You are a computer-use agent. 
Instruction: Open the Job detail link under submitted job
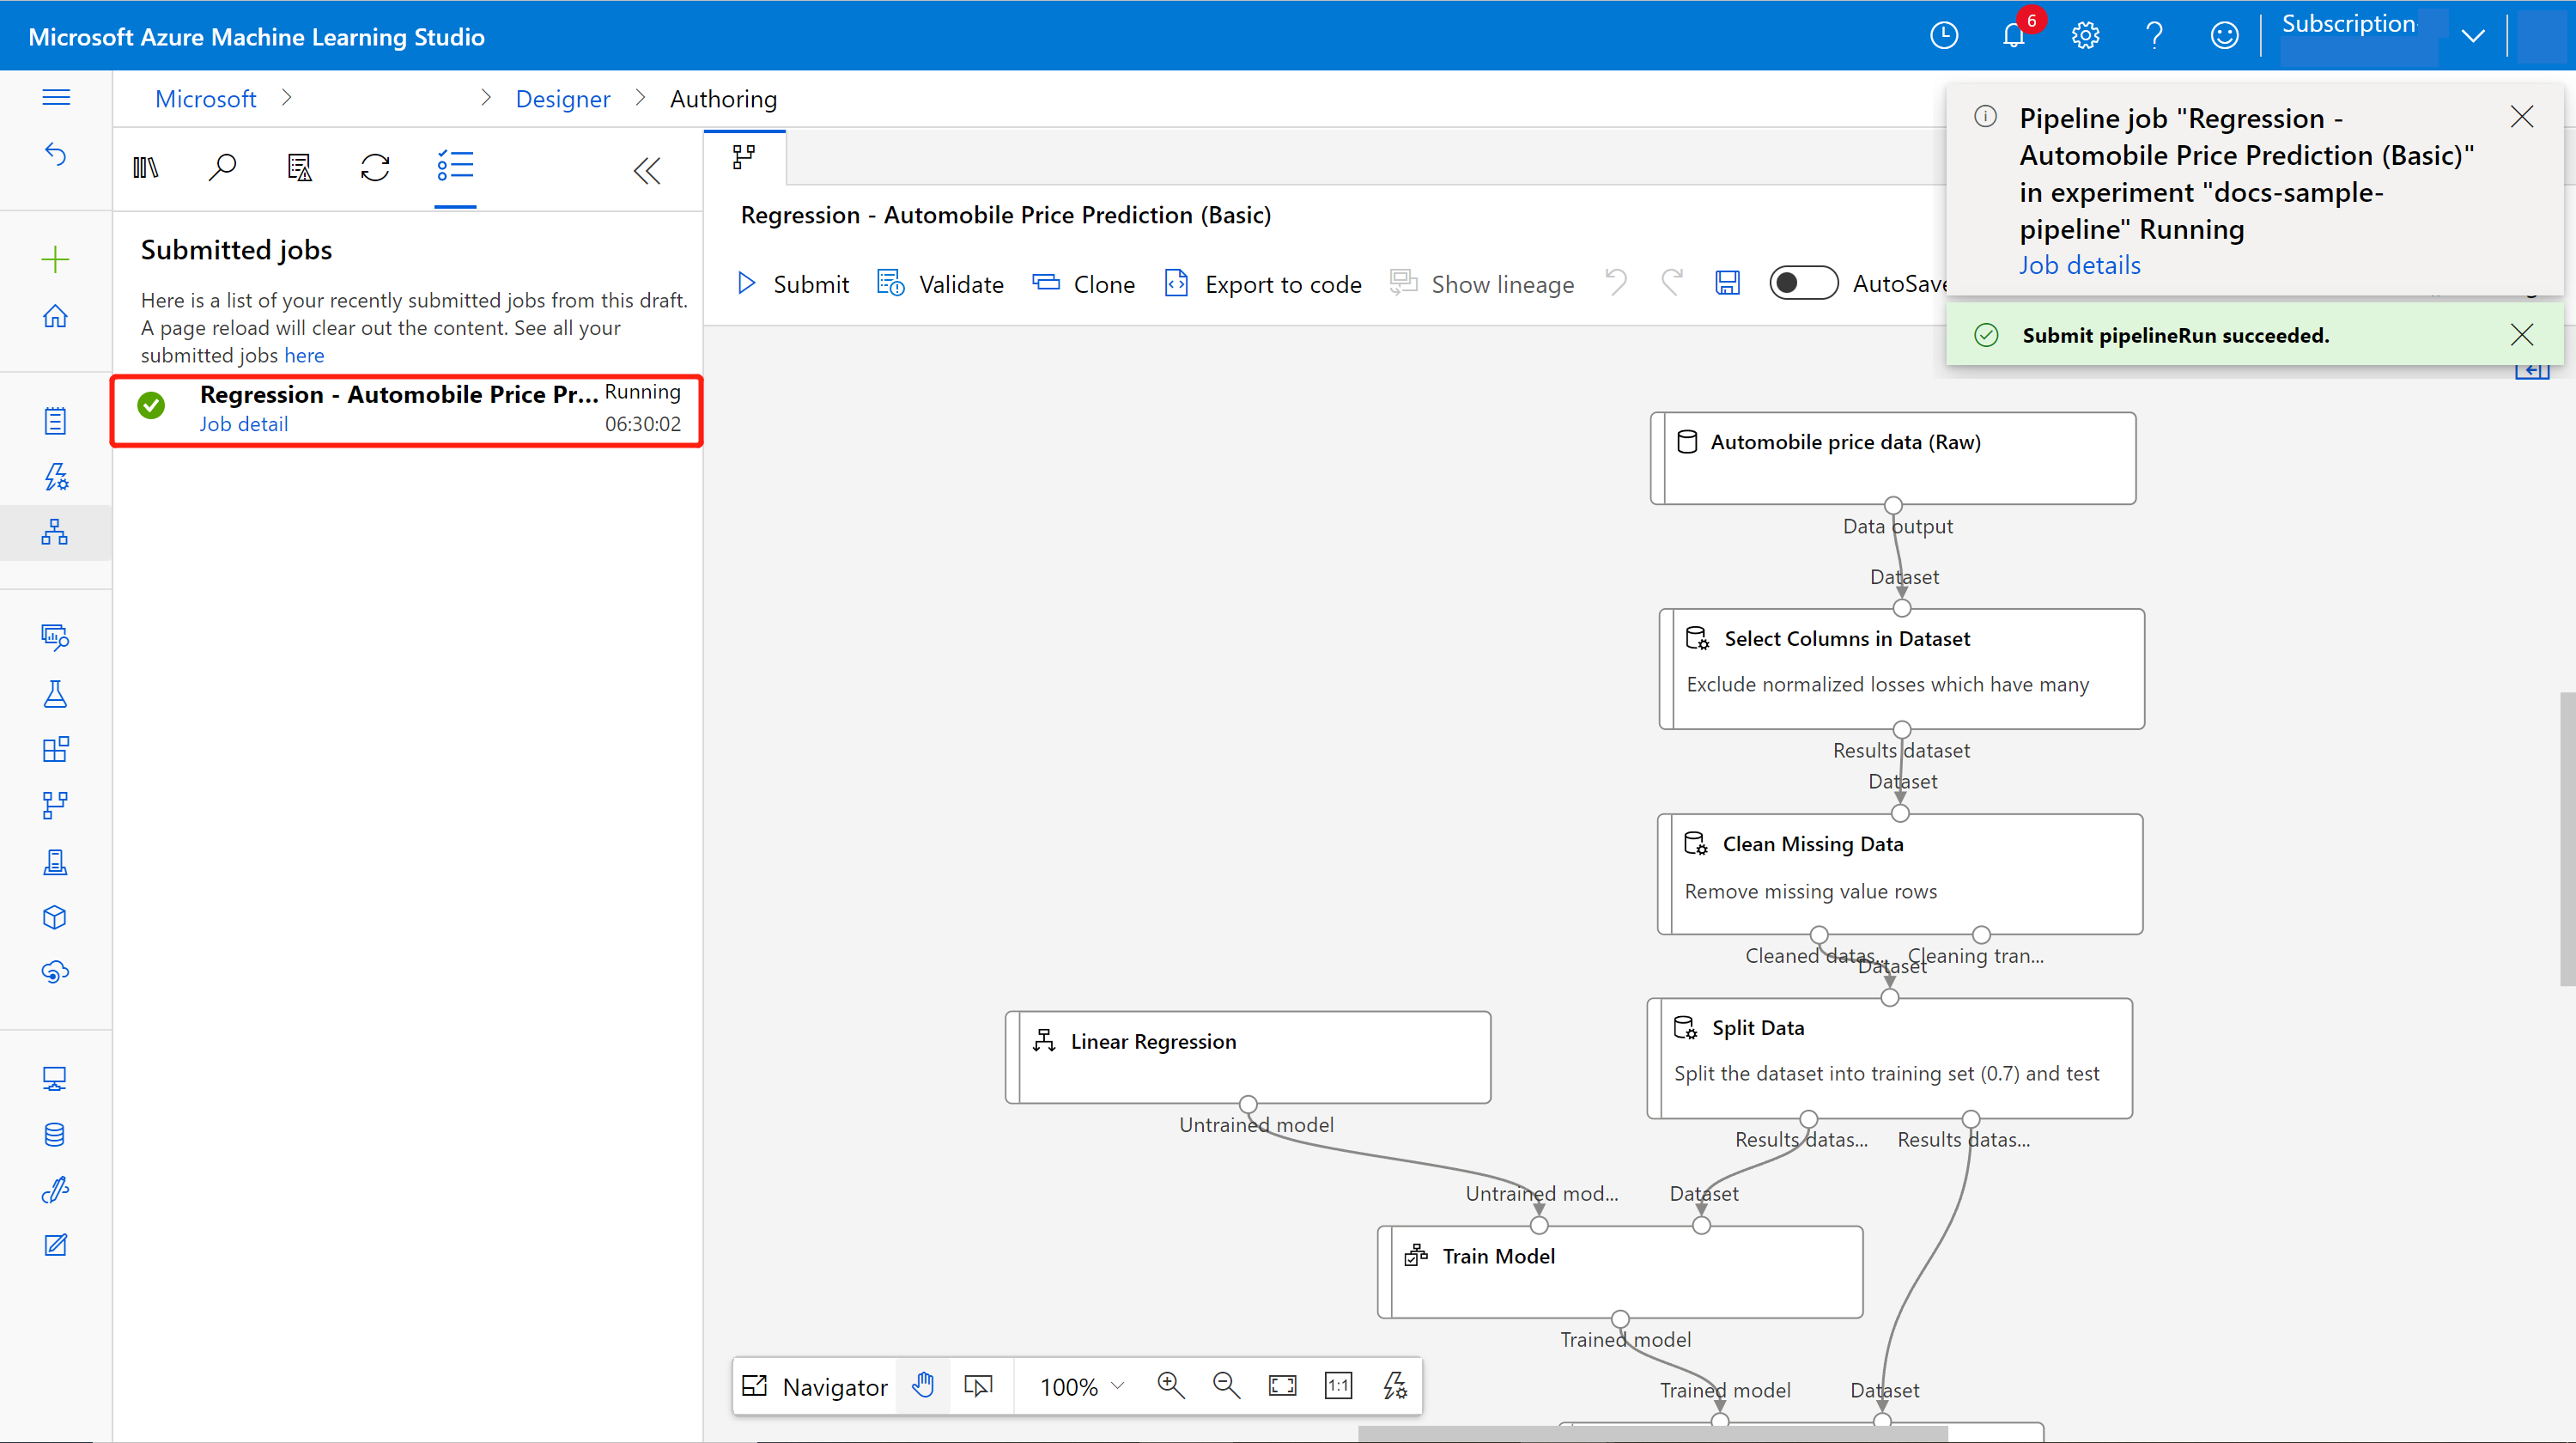(x=244, y=424)
